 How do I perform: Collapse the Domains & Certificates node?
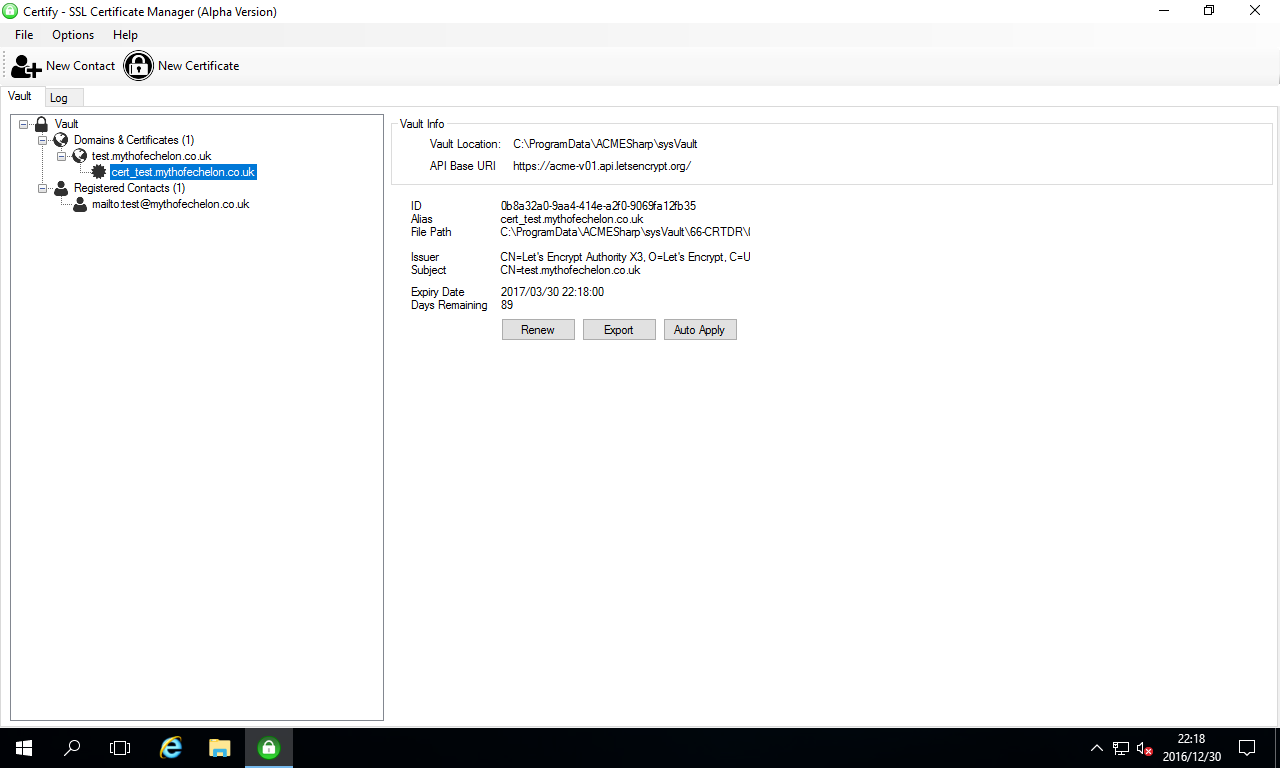[43, 140]
